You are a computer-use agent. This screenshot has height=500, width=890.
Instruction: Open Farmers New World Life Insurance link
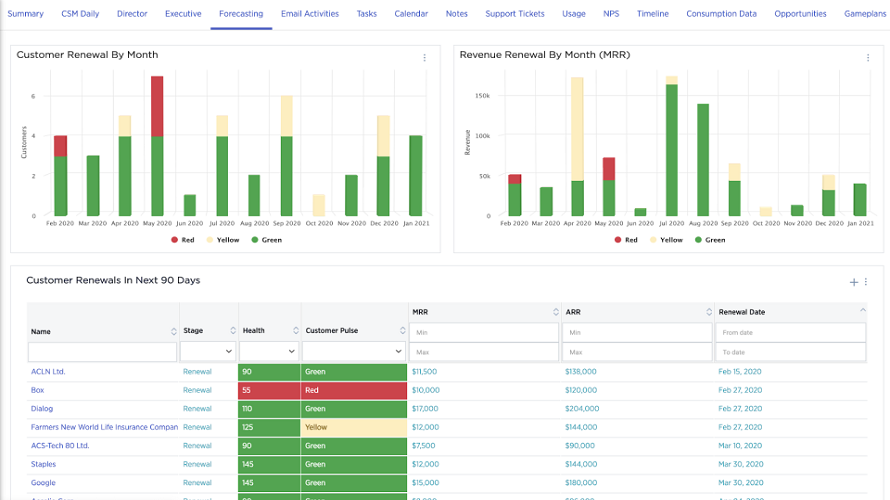pos(104,427)
